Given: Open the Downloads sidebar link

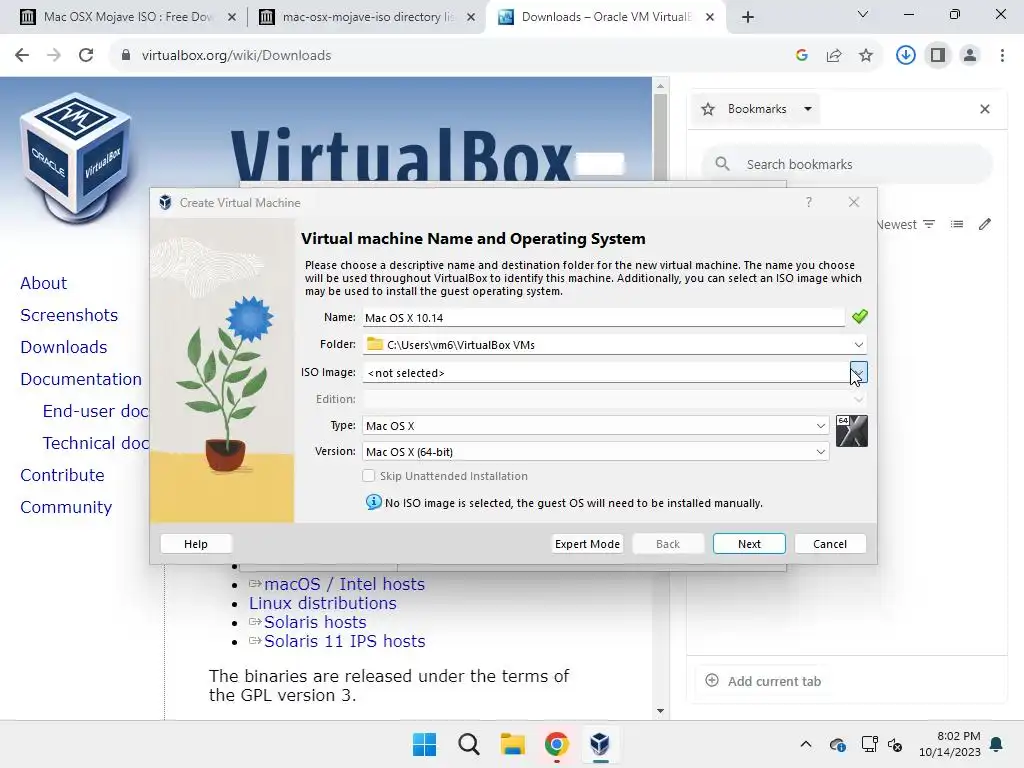Looking at the screenshot, I should click(x=64, y=347).
